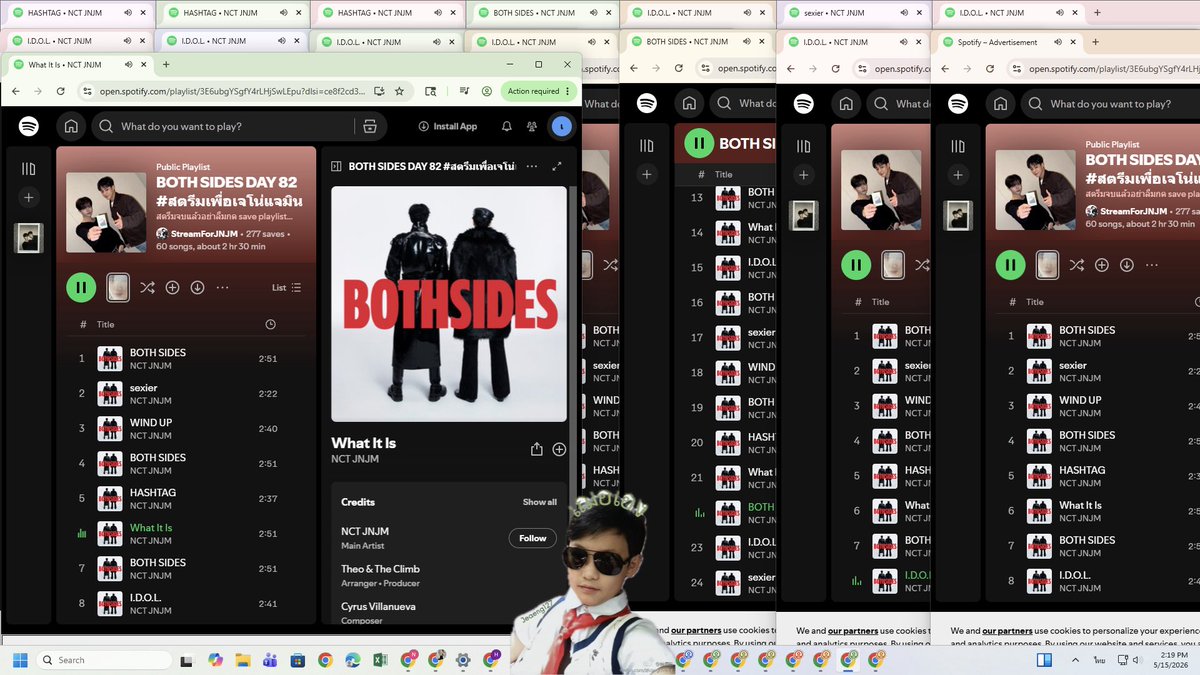View site information in the front address bar
Viewport: 1200px width, 675px height.
tap(86, 90)
